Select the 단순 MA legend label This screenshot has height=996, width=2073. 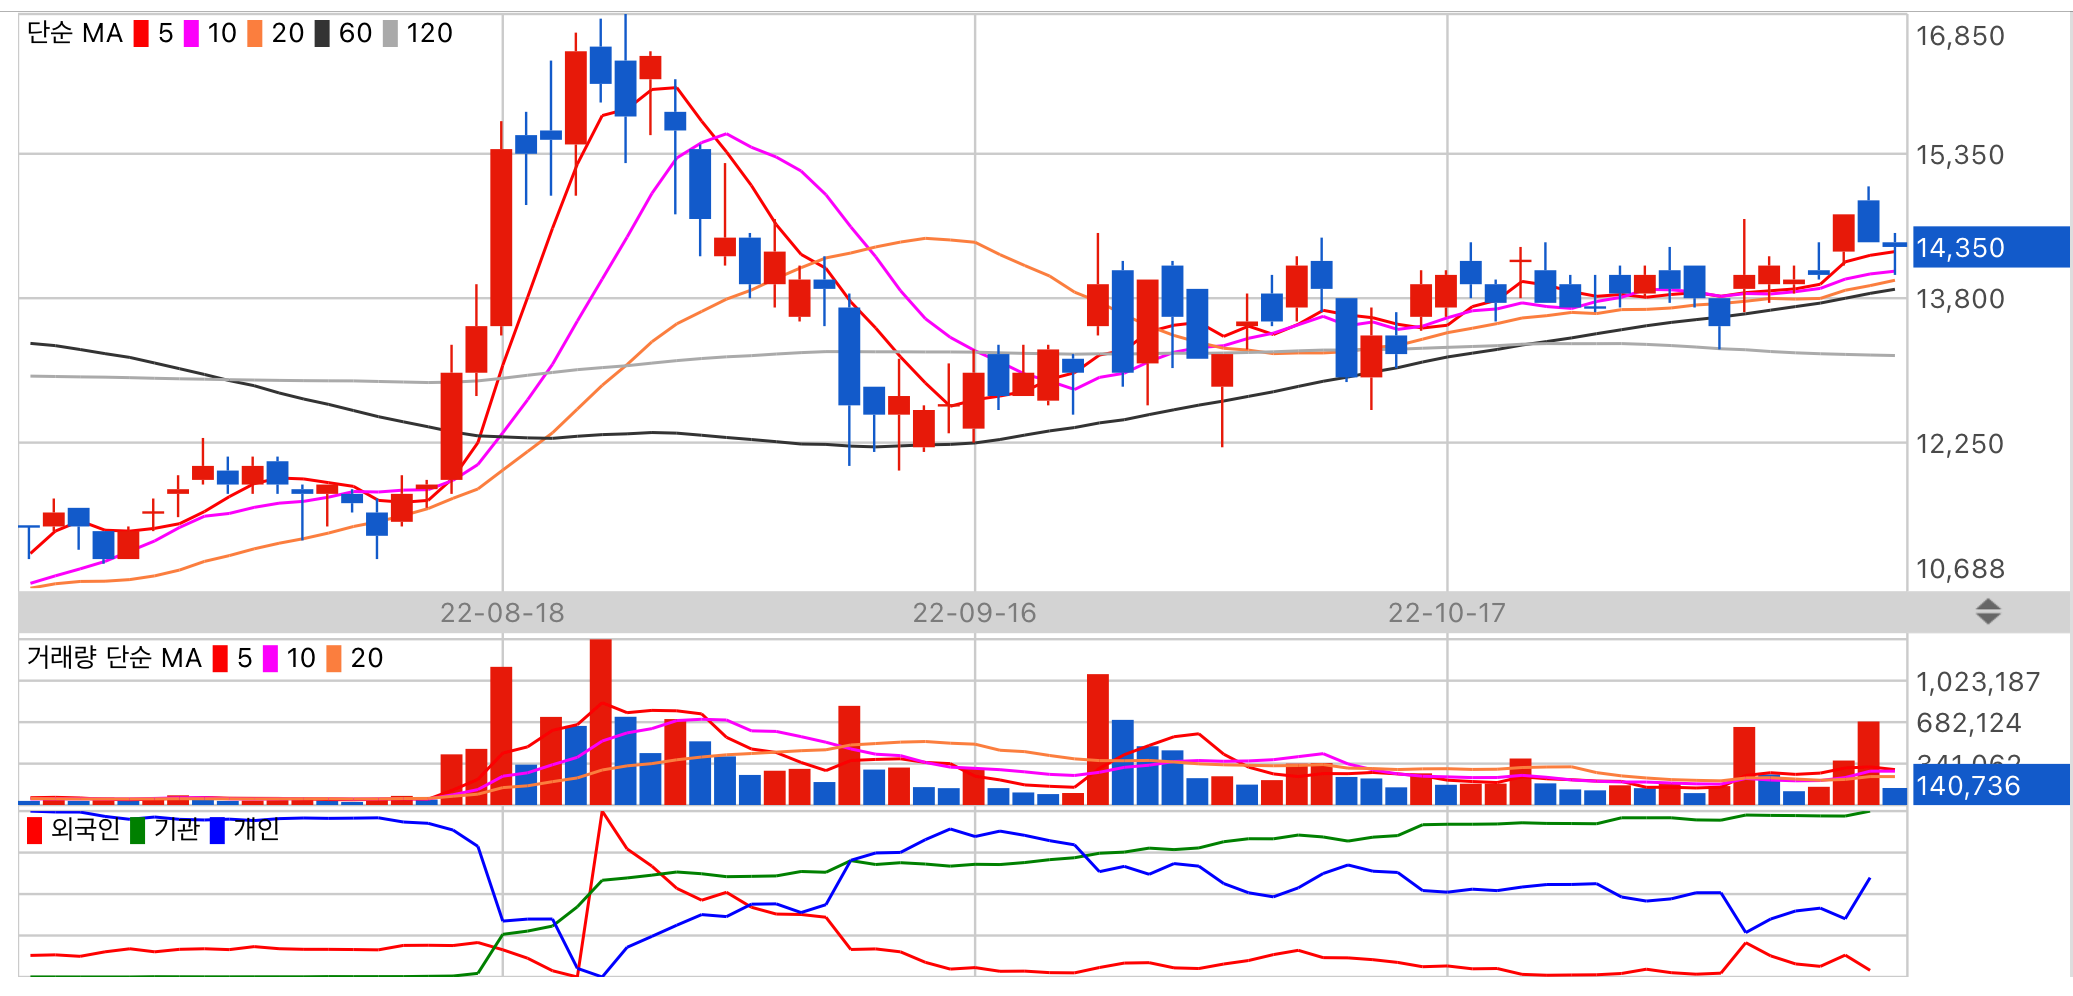(x=75, y=33)
